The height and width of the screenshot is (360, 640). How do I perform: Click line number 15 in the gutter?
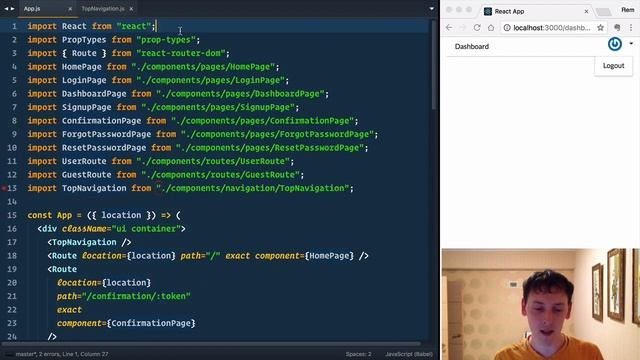(x=12, y=215)
